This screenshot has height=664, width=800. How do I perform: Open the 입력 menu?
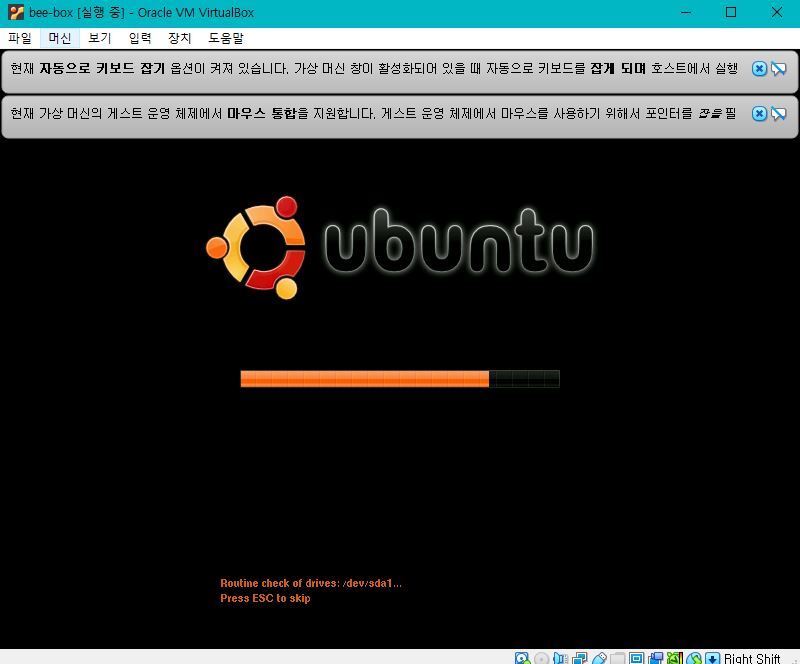point(140,38)
